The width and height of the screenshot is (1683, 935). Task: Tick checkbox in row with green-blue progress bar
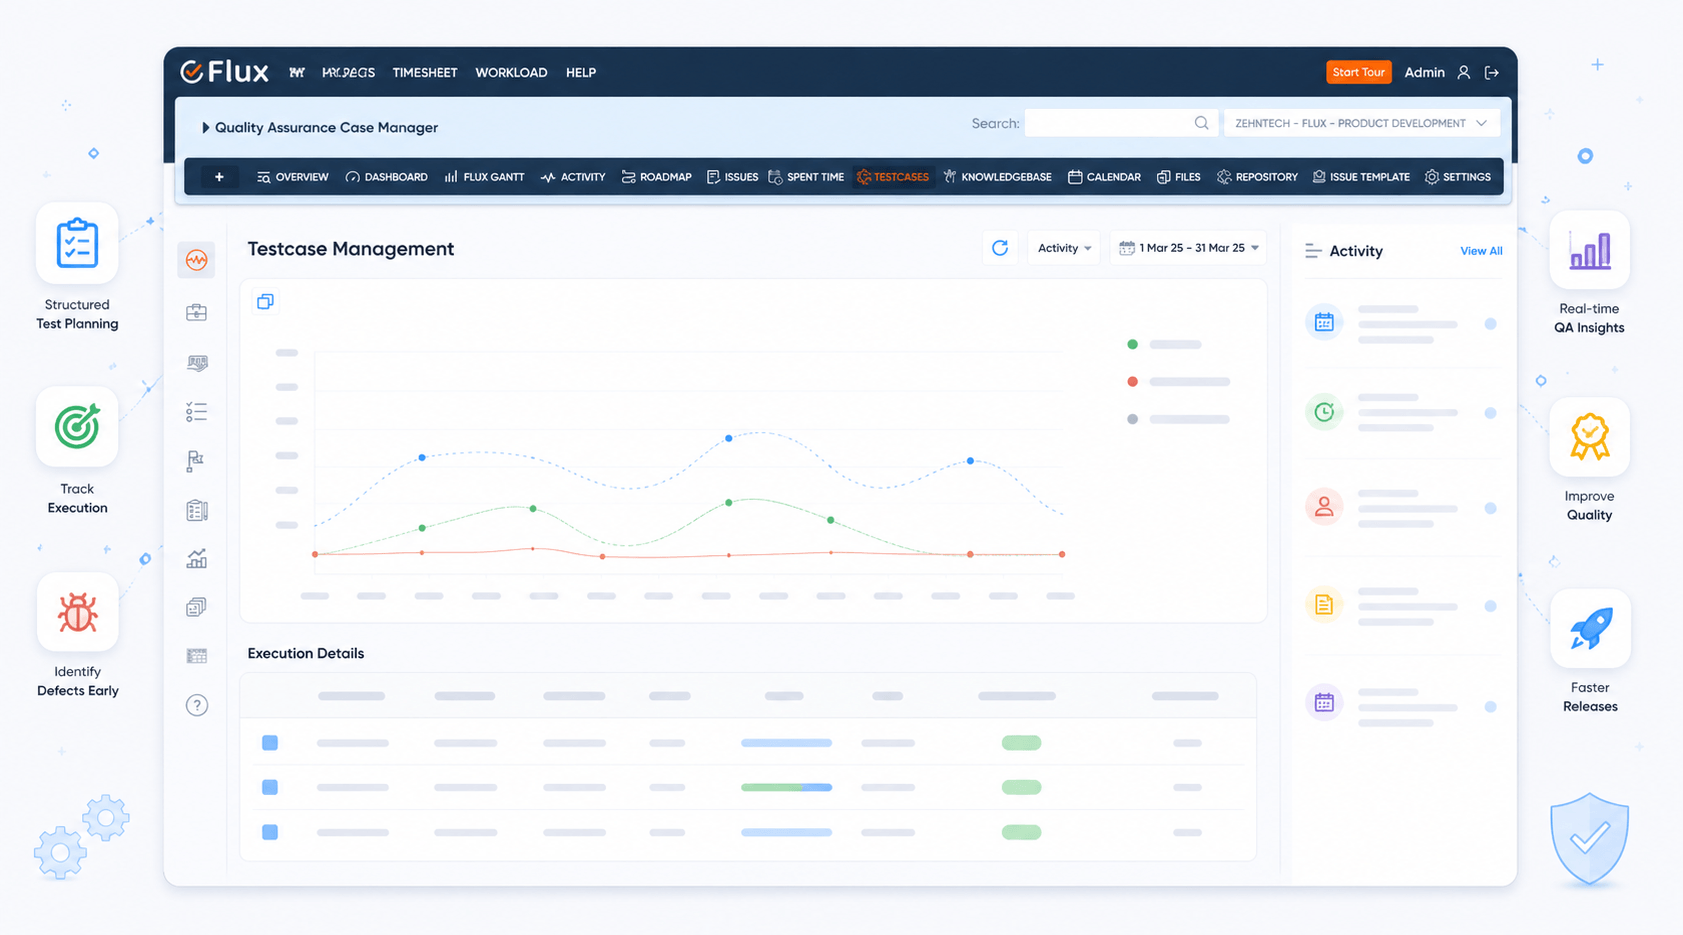(270, 787)
